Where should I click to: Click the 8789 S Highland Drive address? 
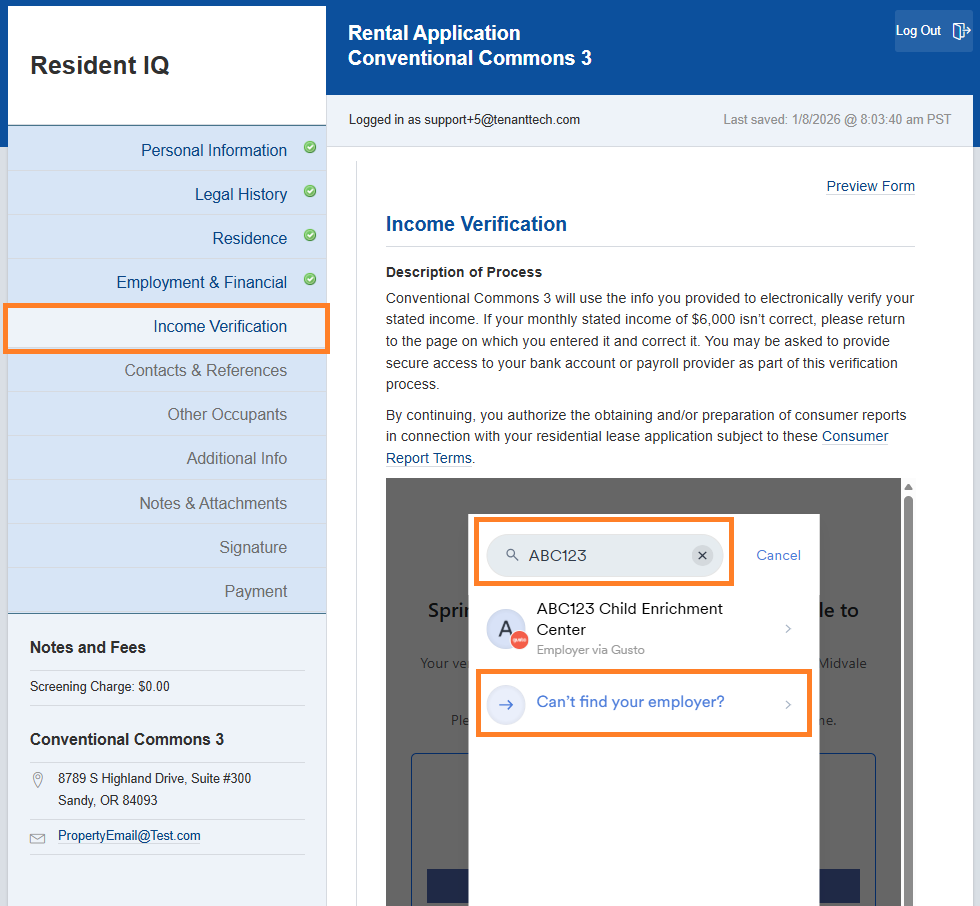pyautogui.click(x=154, y=789)
